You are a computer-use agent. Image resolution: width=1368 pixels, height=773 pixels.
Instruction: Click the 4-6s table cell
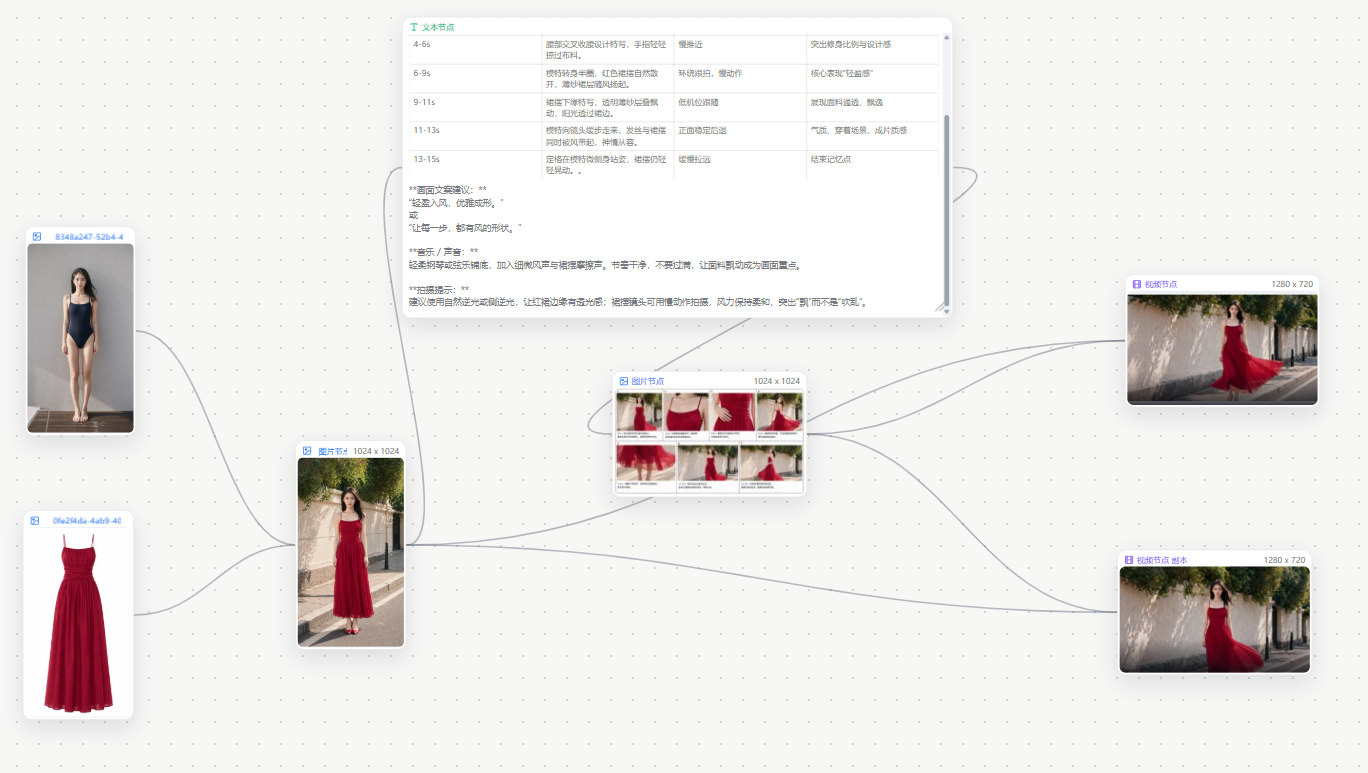point(475,50)
